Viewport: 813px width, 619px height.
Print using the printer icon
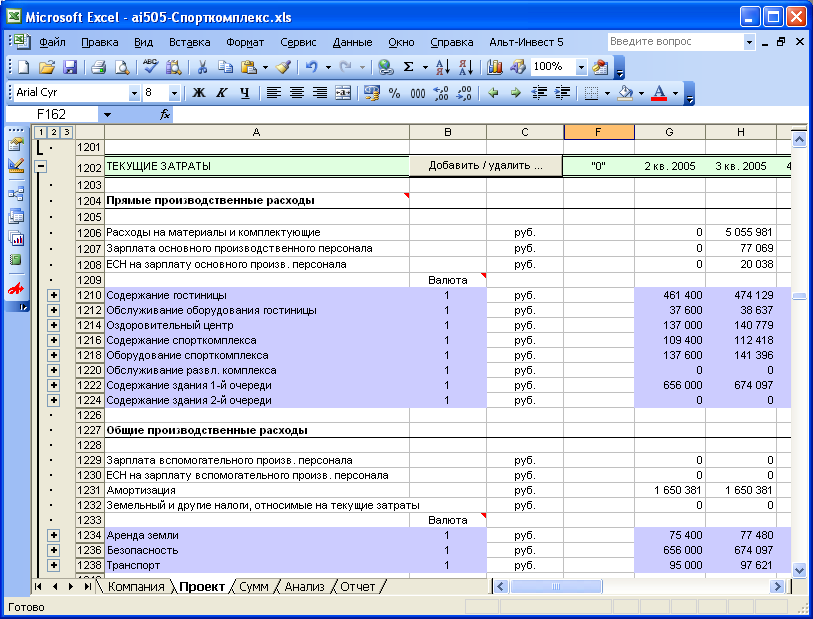point(98,67)
